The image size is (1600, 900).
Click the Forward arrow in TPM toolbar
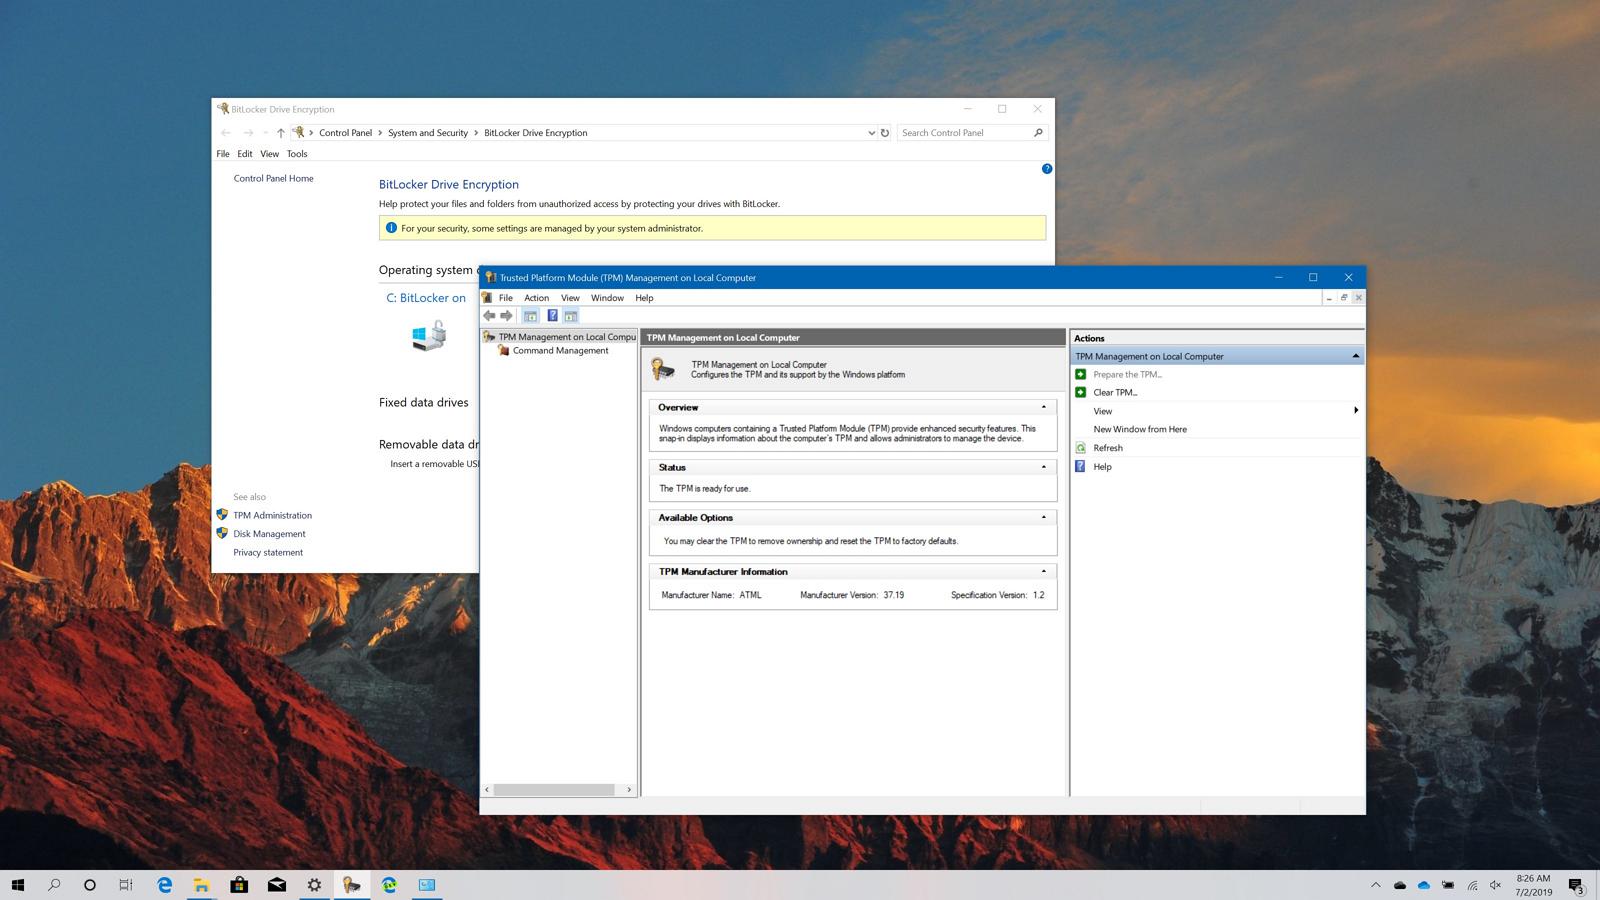click(506, 316)
